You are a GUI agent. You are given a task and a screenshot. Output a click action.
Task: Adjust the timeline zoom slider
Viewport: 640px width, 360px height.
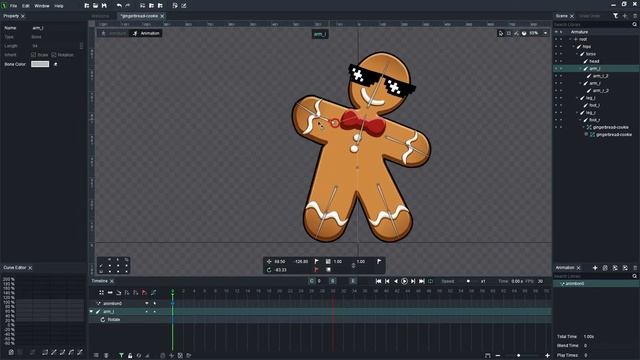[x=518, y=356]
